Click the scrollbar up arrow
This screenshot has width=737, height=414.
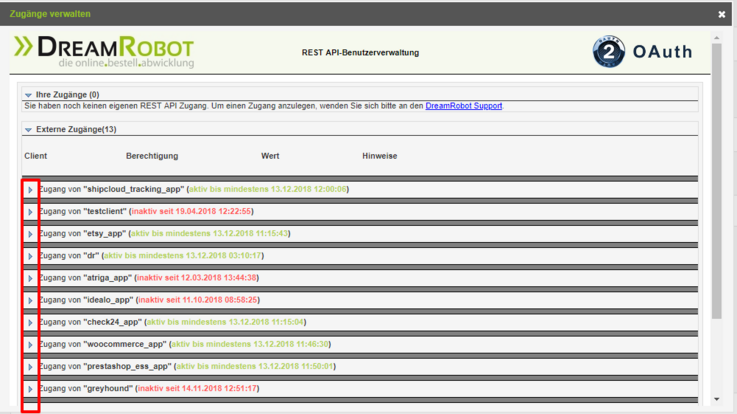[716, 38]
